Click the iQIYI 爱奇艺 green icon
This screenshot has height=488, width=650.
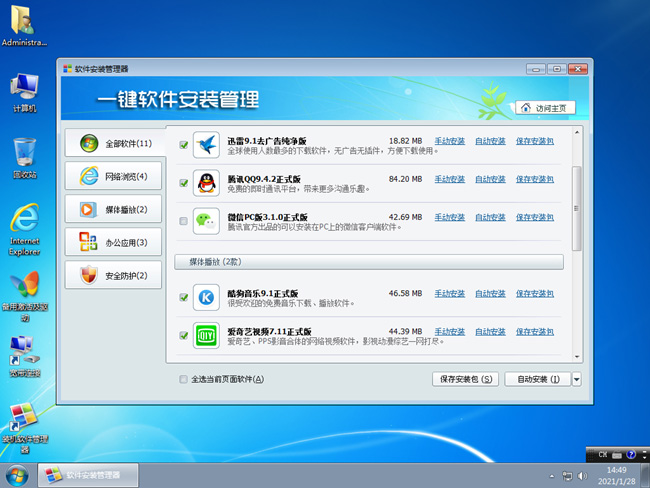(206, 335)
